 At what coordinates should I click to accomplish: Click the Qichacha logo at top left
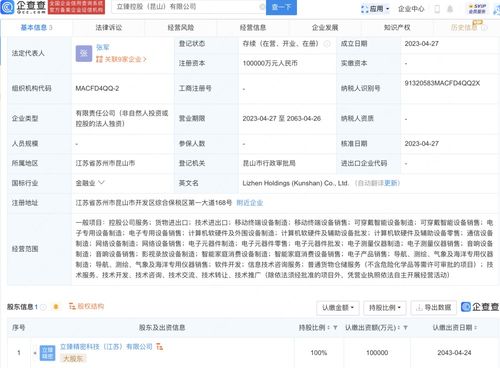(24, 7)
